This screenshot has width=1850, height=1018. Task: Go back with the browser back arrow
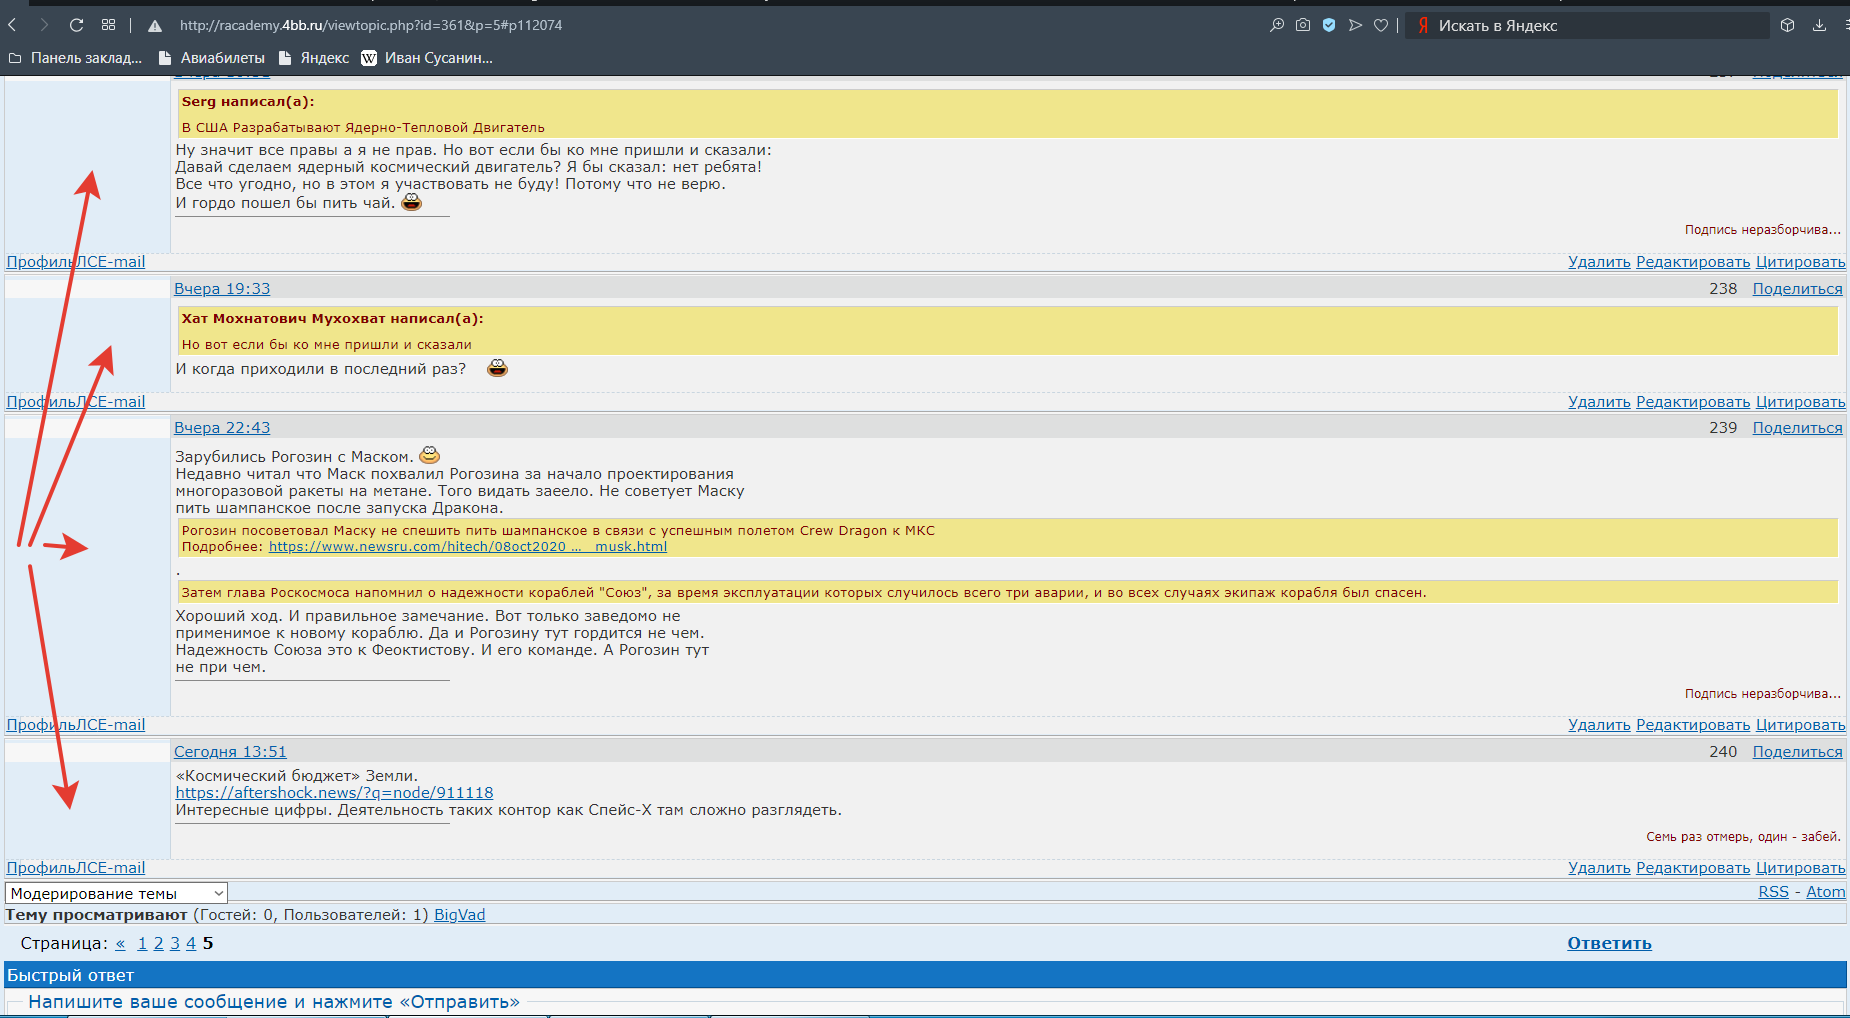13,25
